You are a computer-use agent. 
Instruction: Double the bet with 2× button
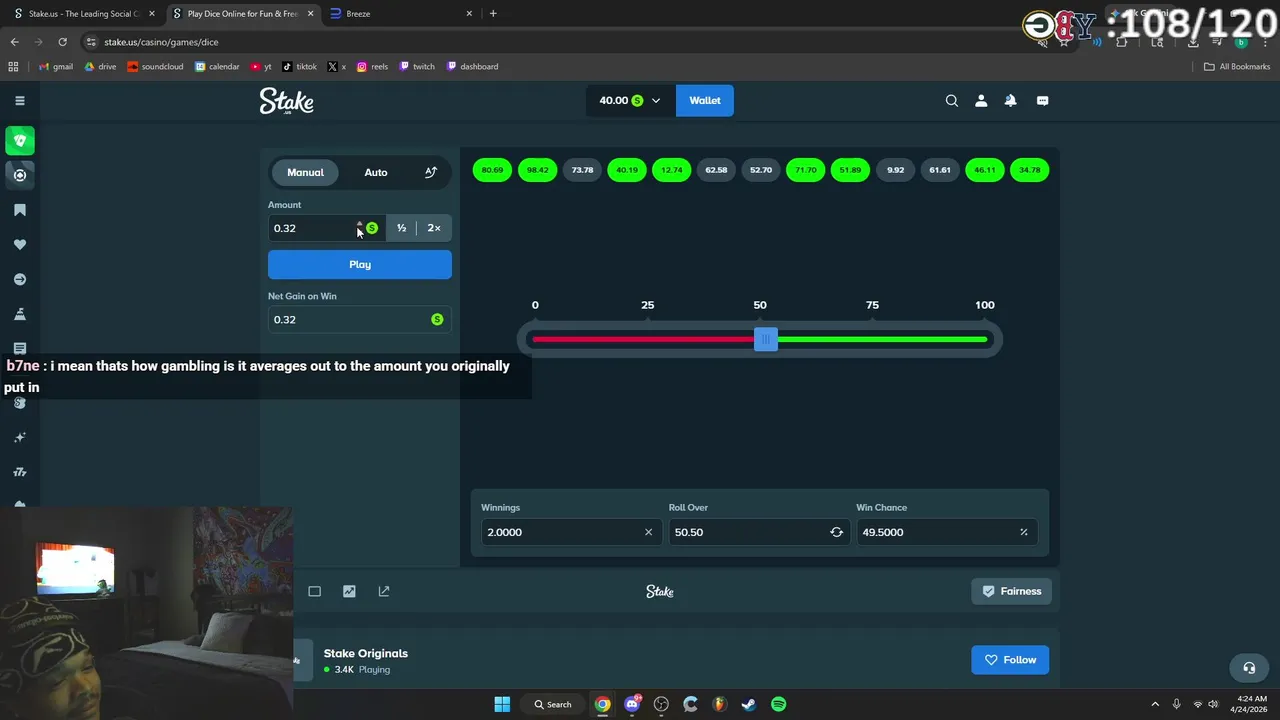pos(434,228)
